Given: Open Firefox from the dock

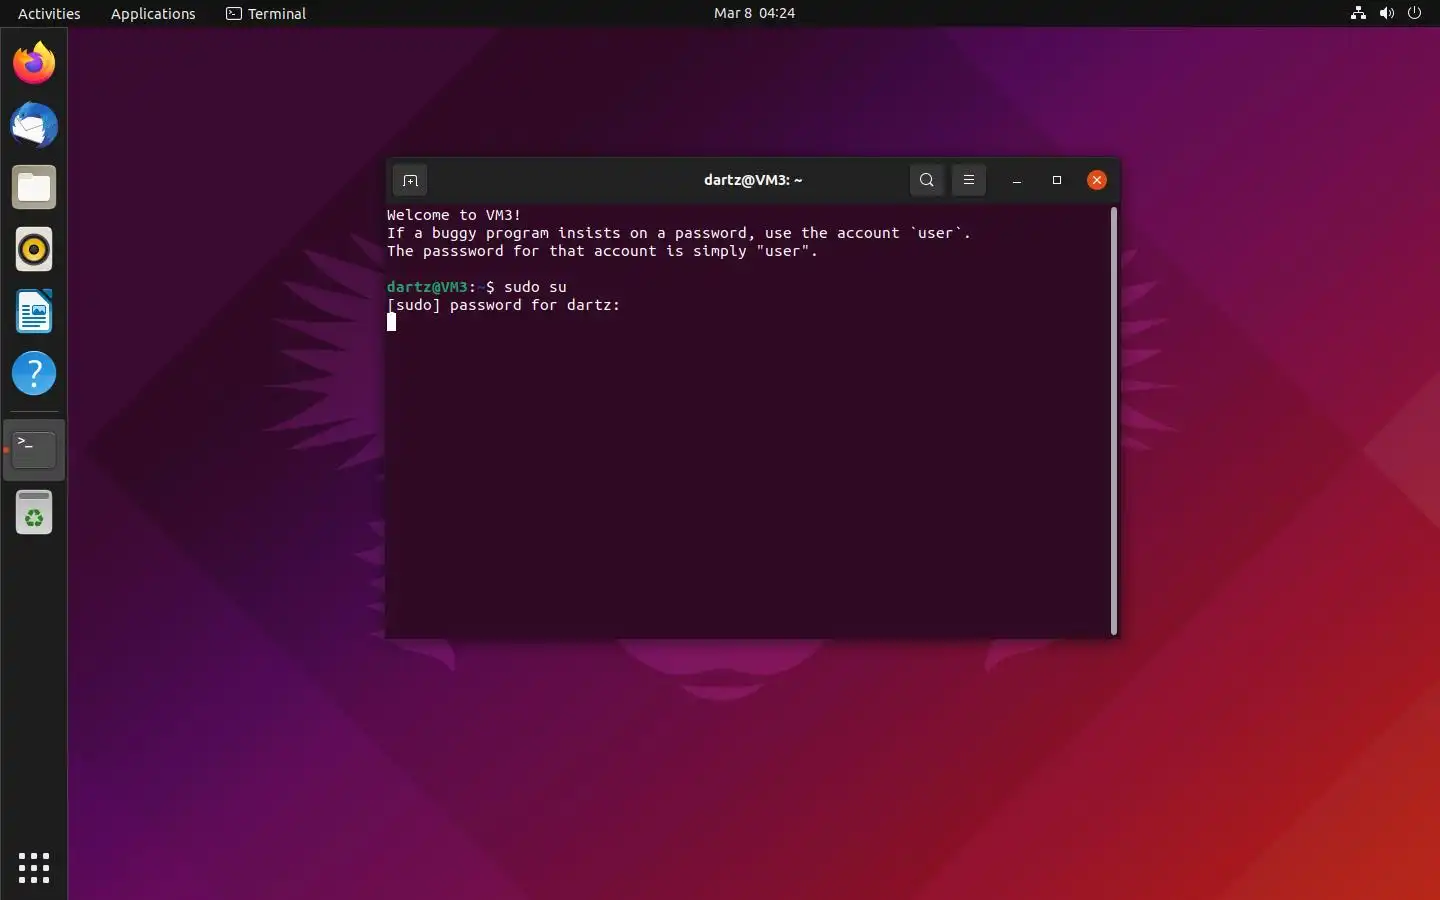Looking at the screenshot, I should click(34, 63).
